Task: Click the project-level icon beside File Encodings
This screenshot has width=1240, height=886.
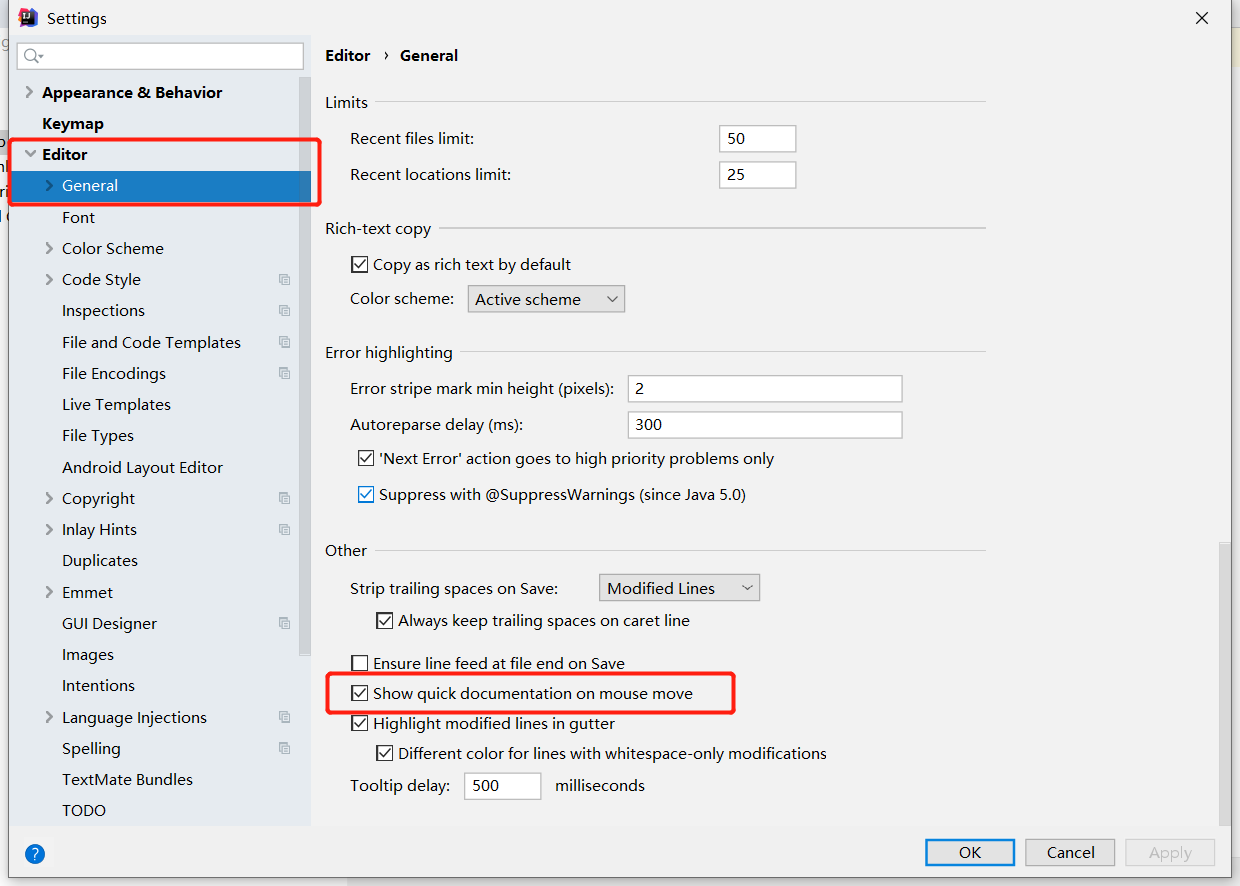Action: click(285, 373)
